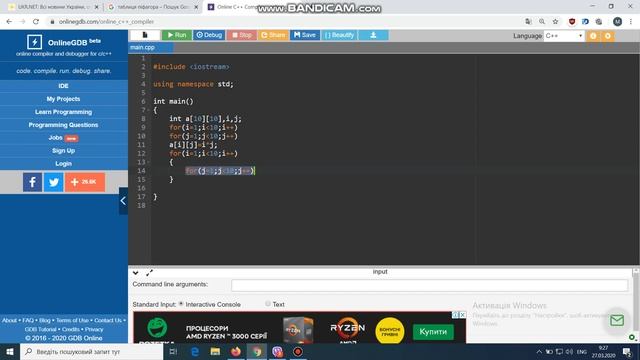Reload the page
Screen dimensions: 640x360
[36, 22]
